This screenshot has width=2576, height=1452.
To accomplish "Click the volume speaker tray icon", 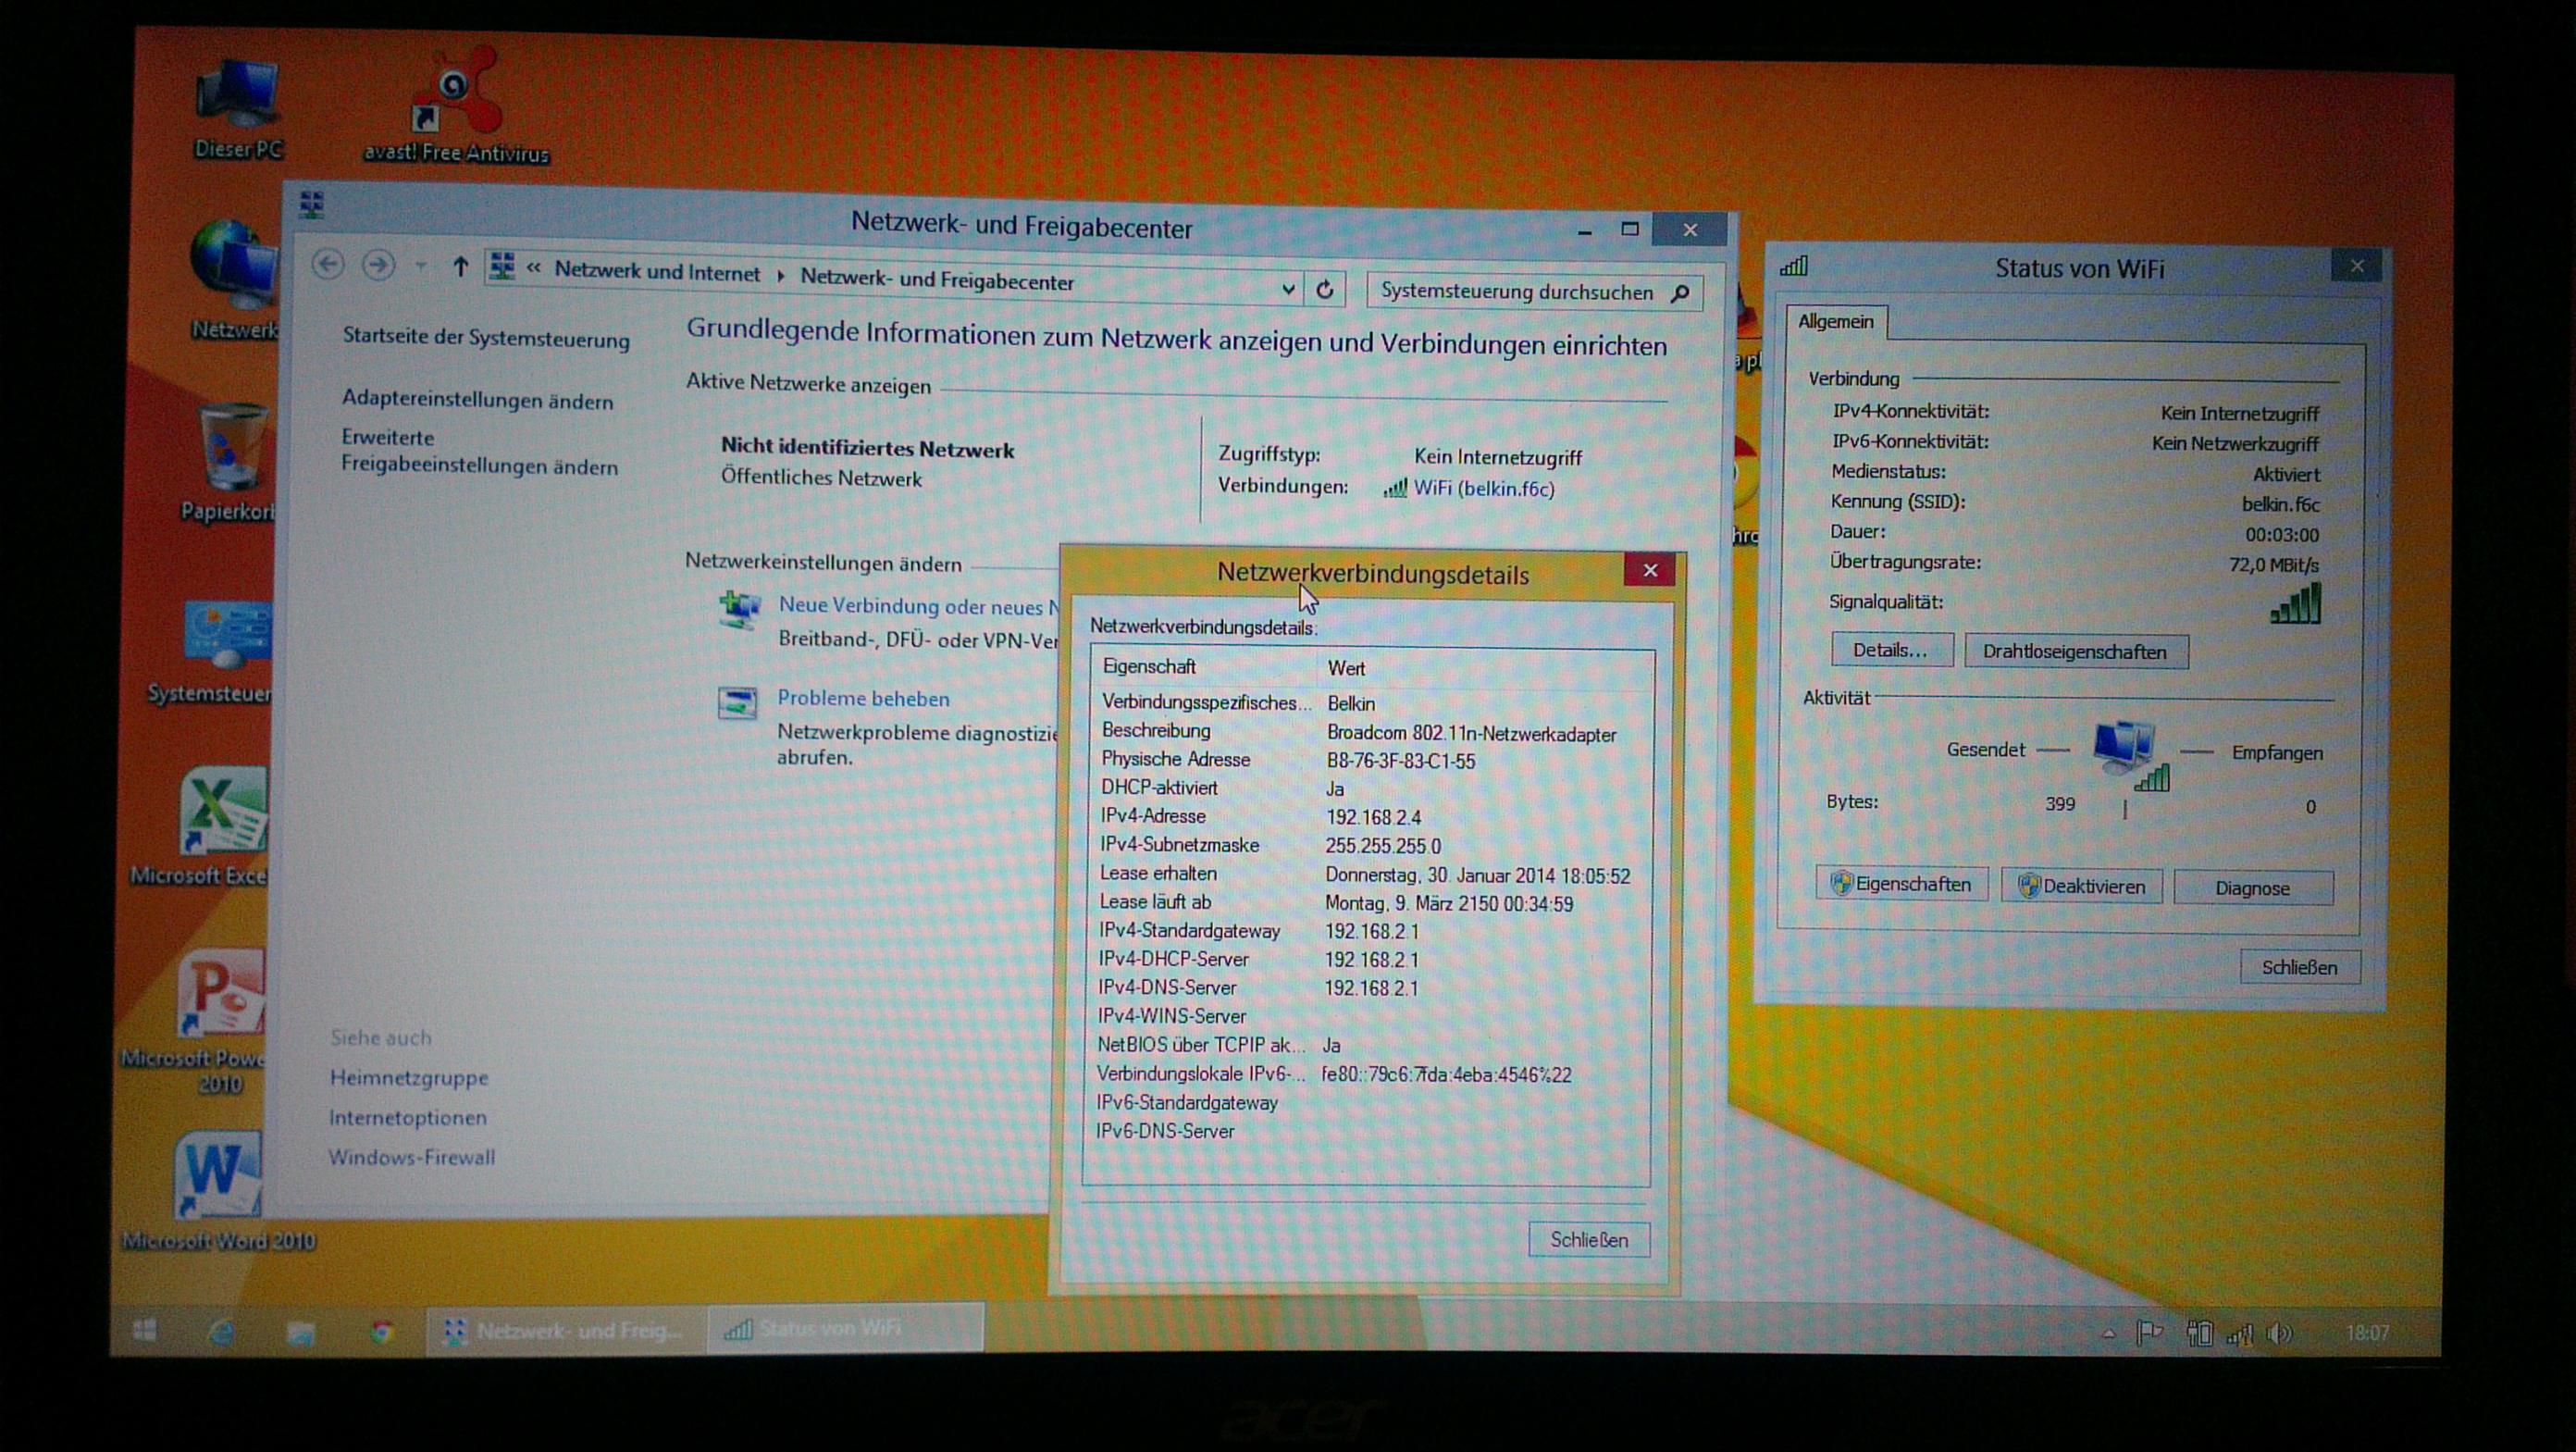I will (x=2279, y=1333).
